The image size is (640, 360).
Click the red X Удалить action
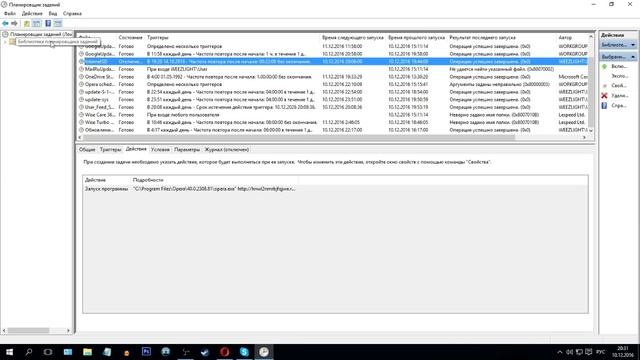(x=614, y=96)
